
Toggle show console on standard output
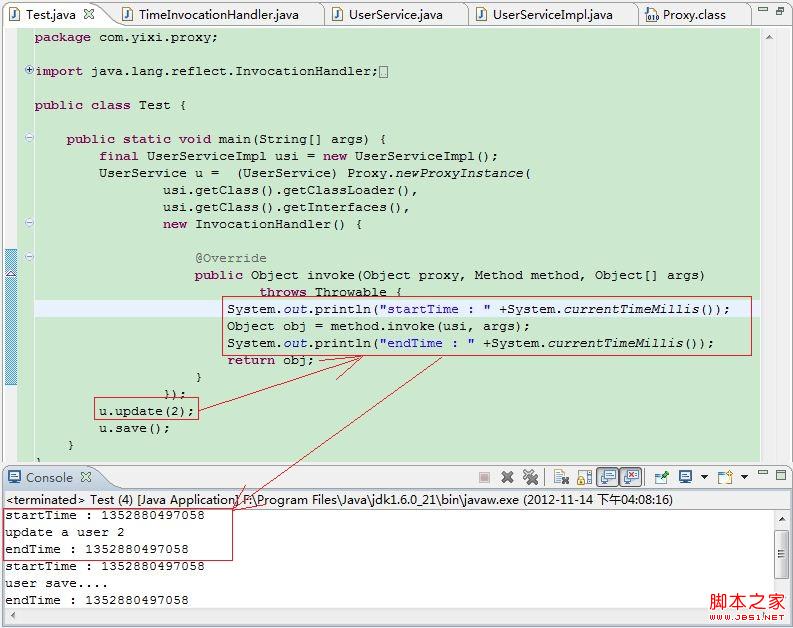[607, 477]
